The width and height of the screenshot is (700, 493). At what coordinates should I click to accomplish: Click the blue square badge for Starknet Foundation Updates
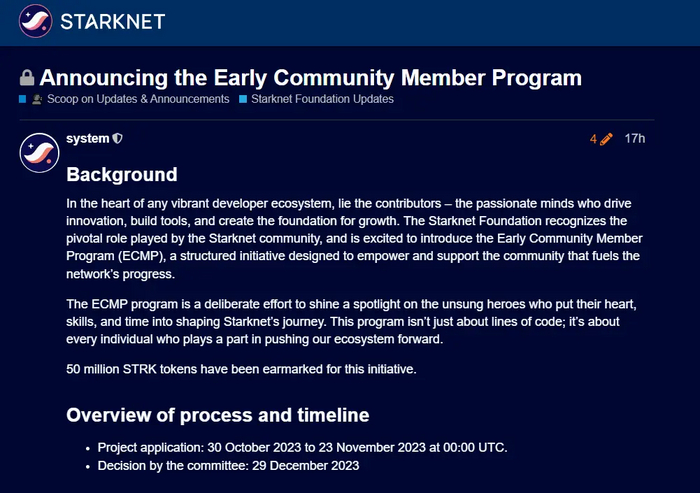243,99
